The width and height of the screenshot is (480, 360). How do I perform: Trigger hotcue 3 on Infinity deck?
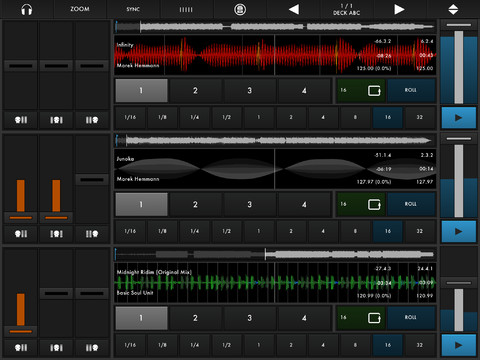[x=250, y=90]
